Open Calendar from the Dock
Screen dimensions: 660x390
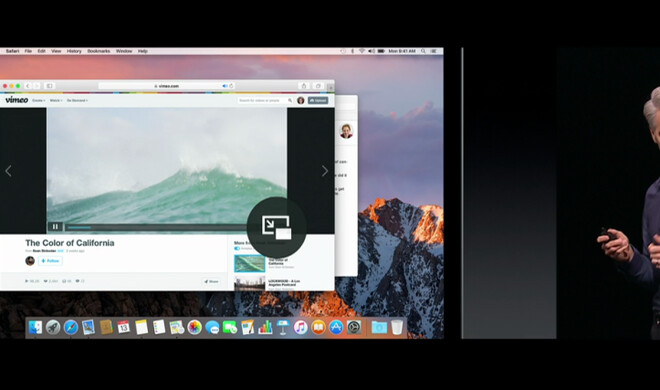pos(124,327)
